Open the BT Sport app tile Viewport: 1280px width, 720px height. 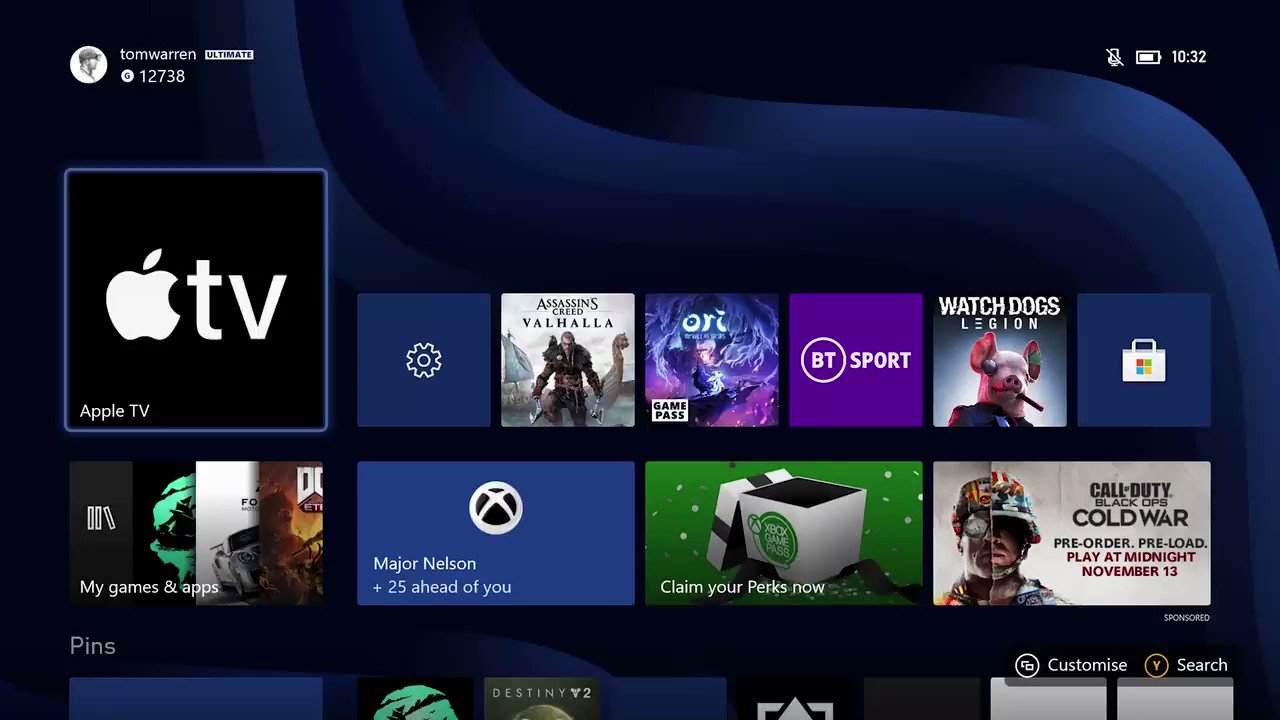point(856,360)
